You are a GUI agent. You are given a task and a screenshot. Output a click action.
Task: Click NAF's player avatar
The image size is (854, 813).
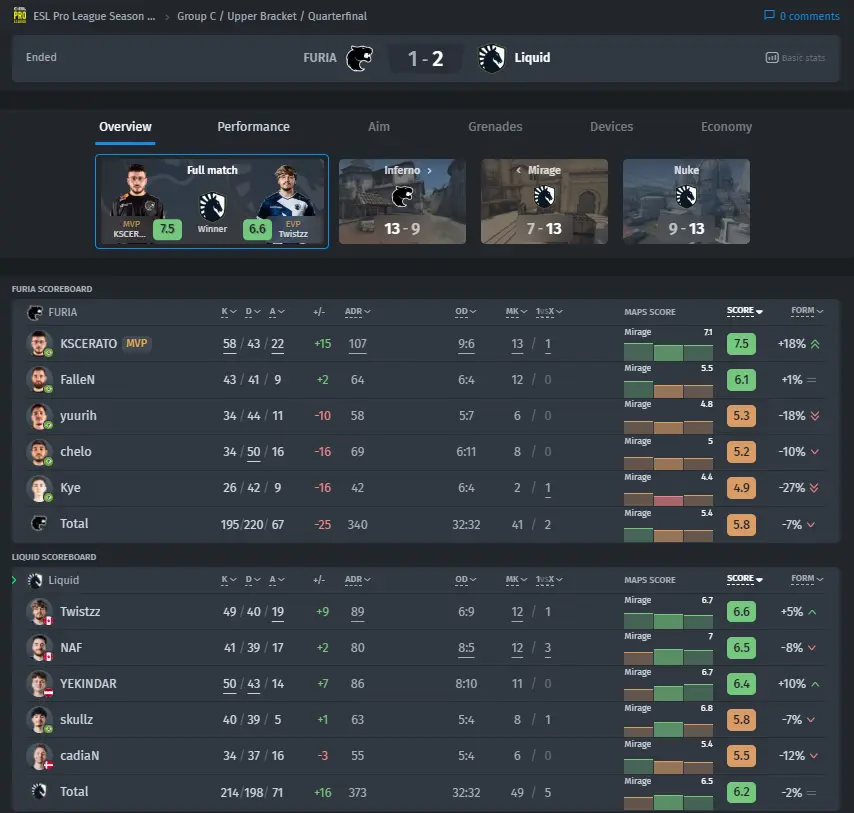tap(39, 647)
